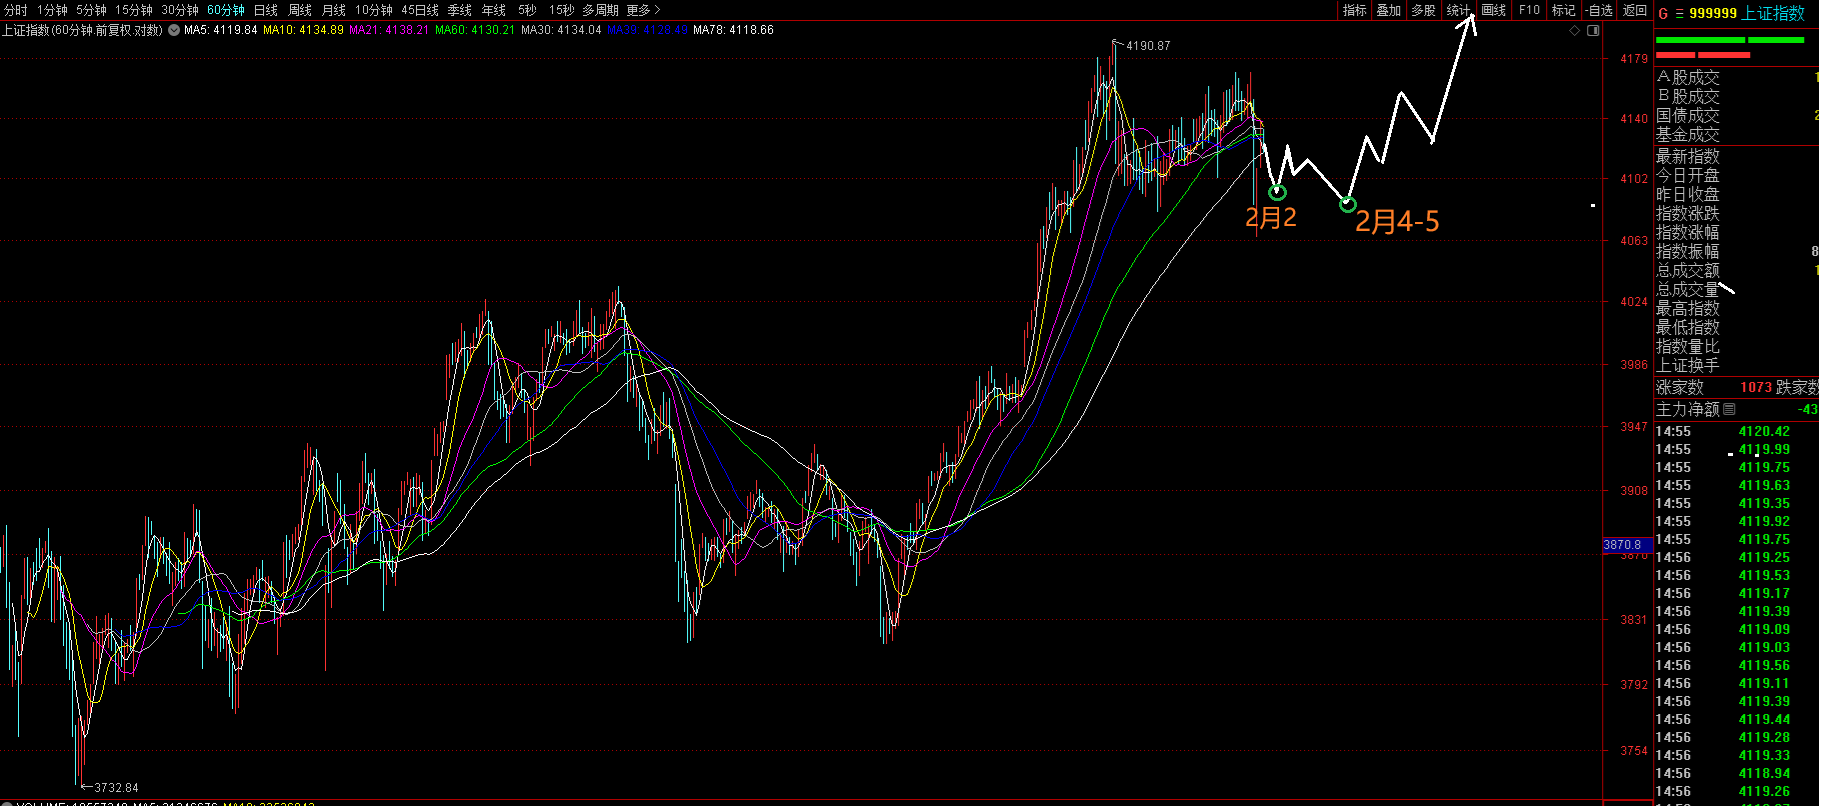This screenshot has width=1834, height=806.
Task: Open the 多周期 view
Action: point(601,10)
